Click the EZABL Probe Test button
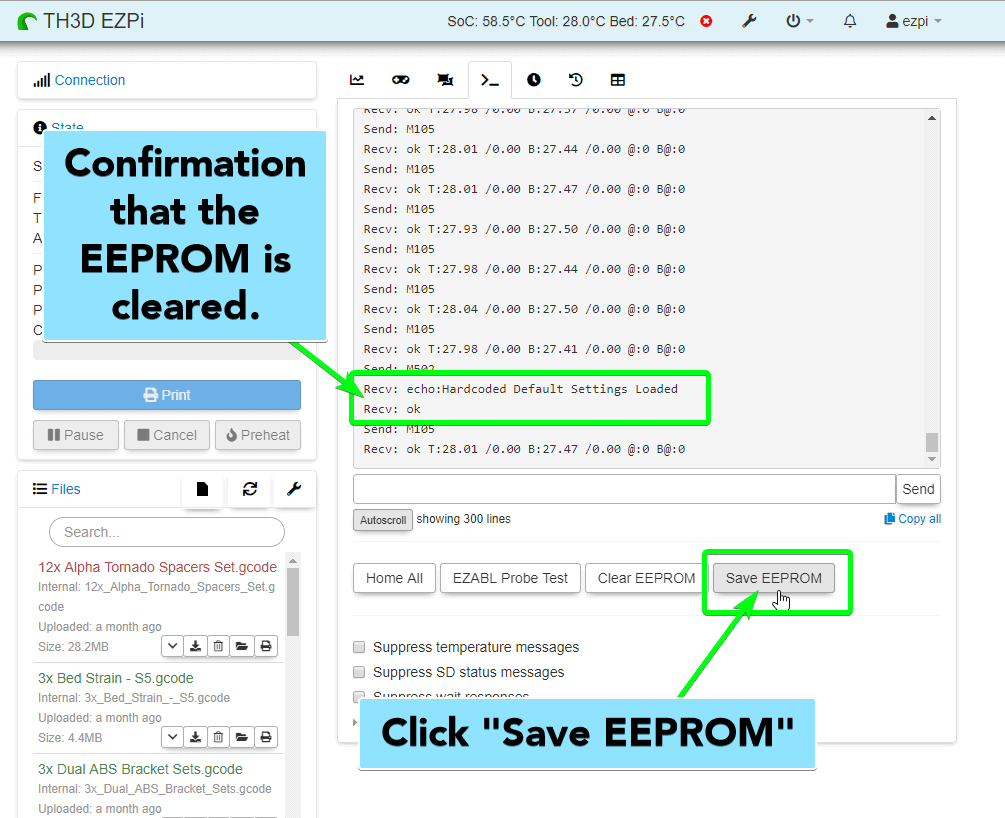Screen dimensions: 1005x818 tap(510, 578)
